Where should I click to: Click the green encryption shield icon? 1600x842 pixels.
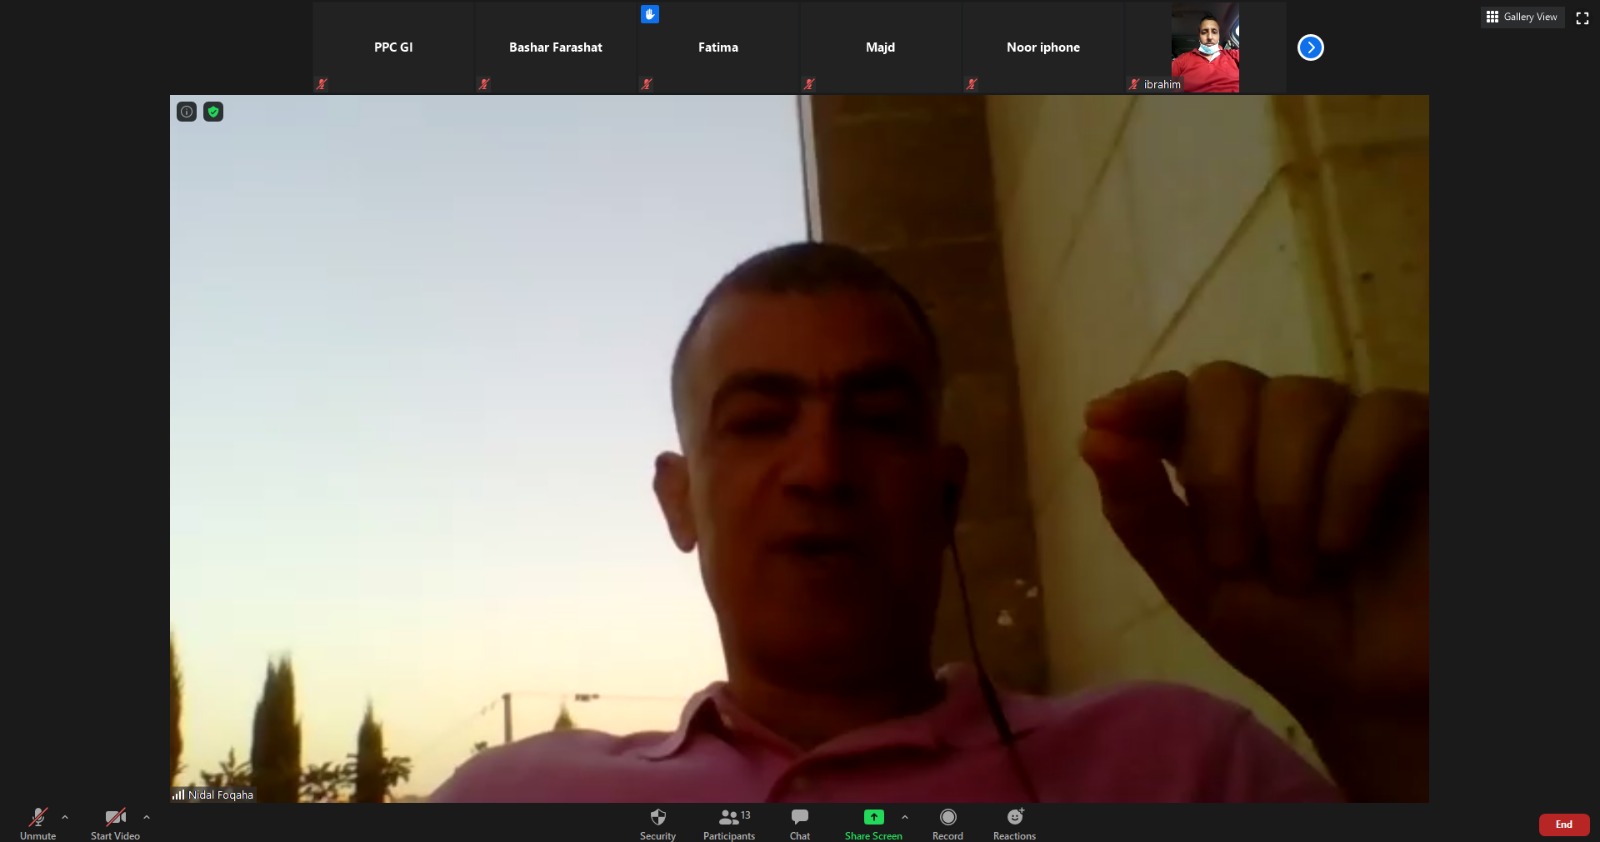(x=213, y=112)
